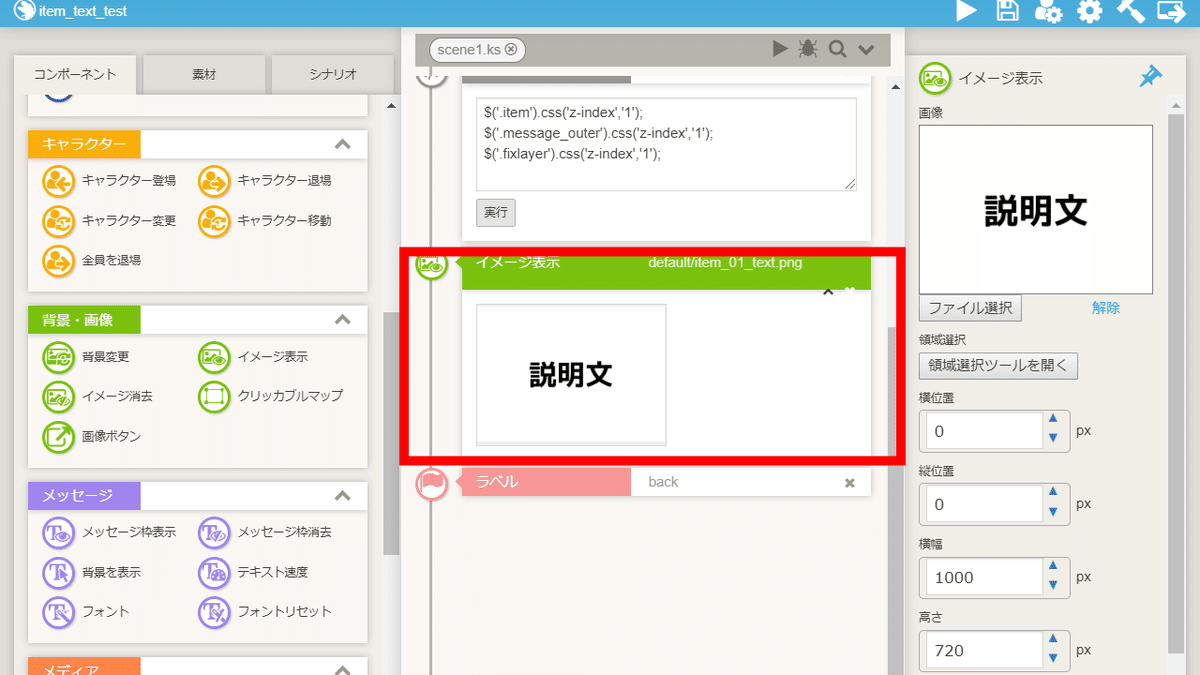Click the debug bug icon in scenario bar
The height and width of the screenshot is (675, 1200).
[x=808, y=49]
